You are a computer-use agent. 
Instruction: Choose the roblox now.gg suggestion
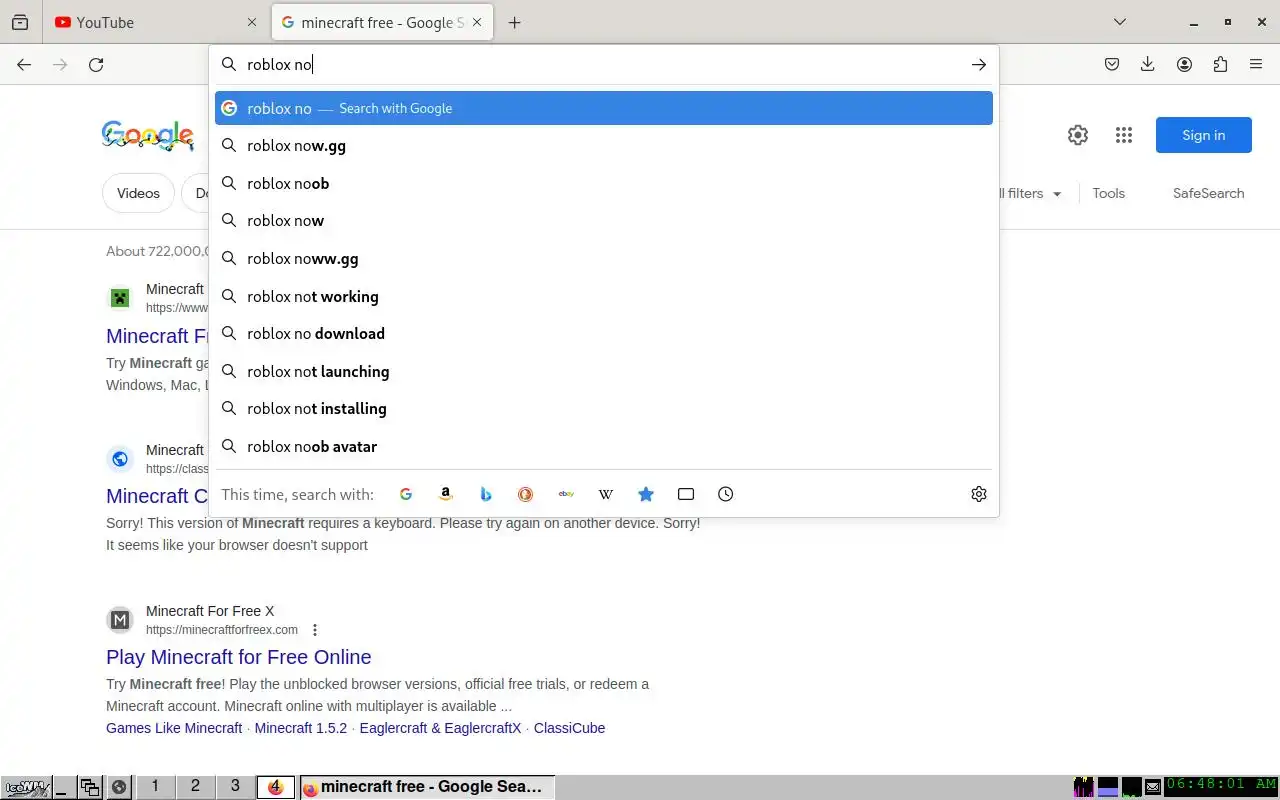[604, 146]
